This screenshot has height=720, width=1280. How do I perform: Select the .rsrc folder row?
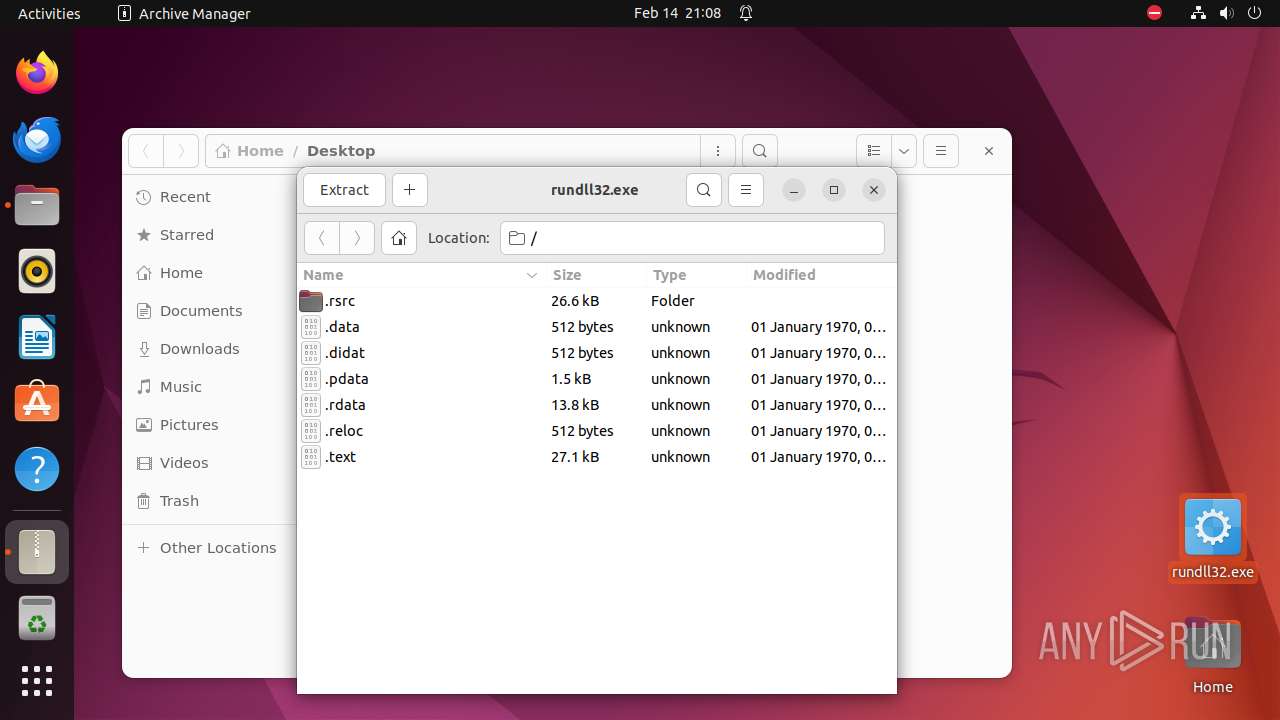[597, 301]
